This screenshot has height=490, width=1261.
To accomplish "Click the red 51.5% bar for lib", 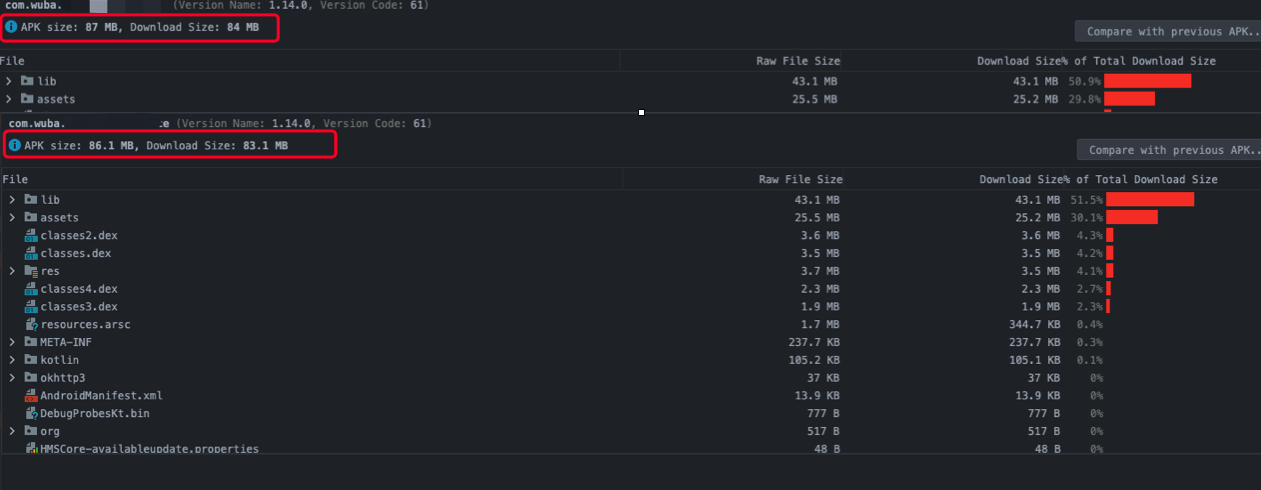I will tap(1150, 199).
